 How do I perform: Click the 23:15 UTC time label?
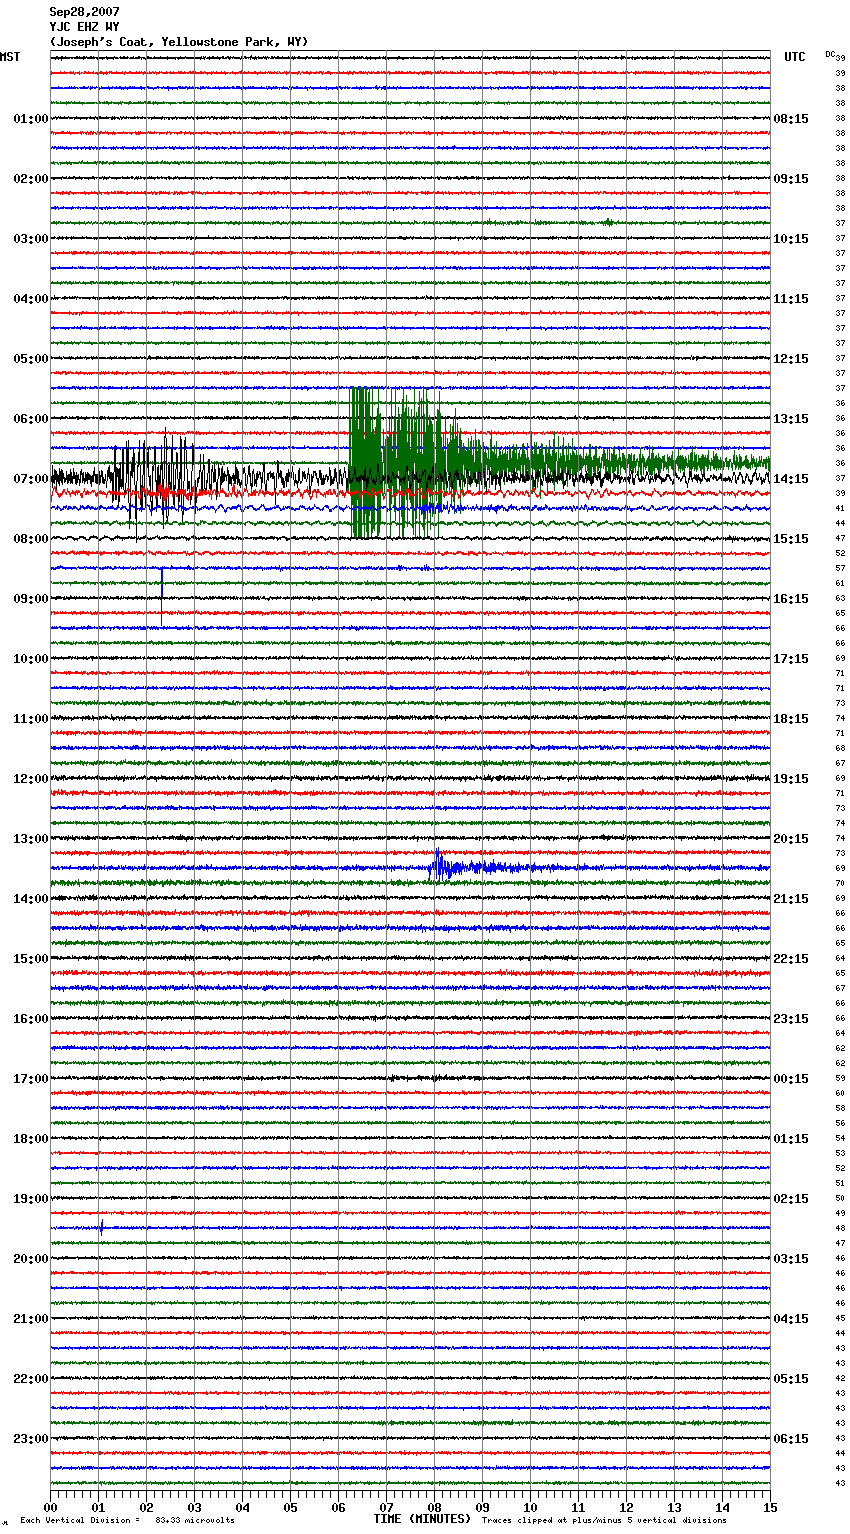pos(791,1019)
